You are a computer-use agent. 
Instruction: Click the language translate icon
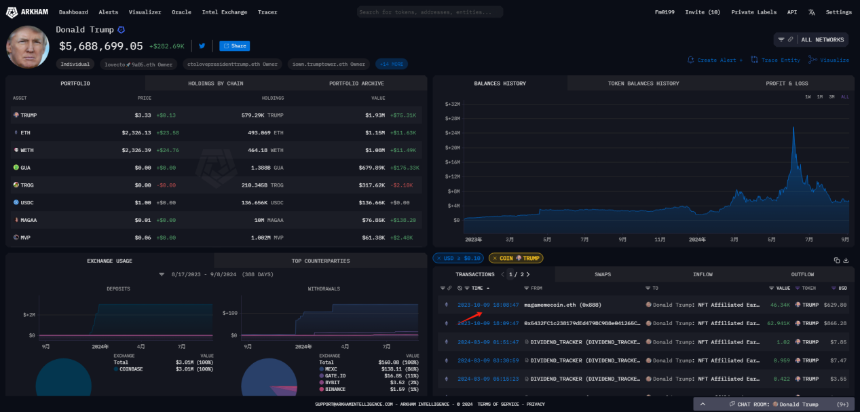tap(812, 12)
